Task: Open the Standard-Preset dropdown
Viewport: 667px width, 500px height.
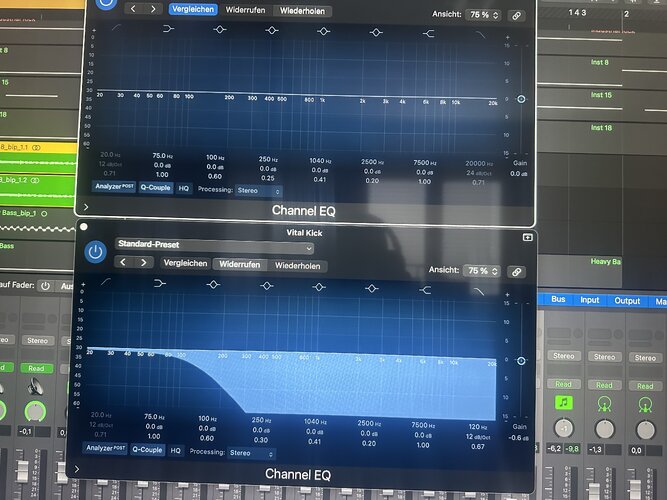Action: pyautogui.click(x=215, y=245)
